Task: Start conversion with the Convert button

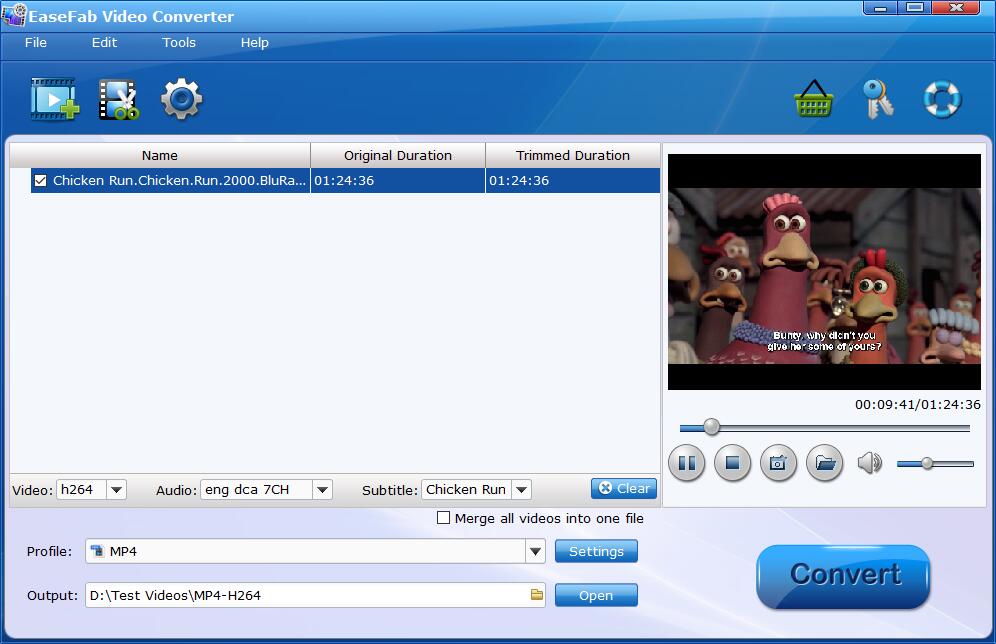Action: pos(844,576)
